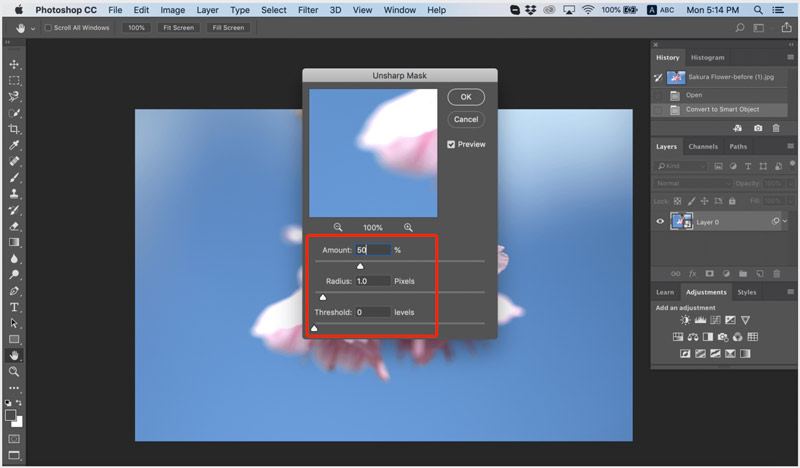Select the Lasso tool in toolbar
The image size is (800, 468).
click(x=14, y=96)
